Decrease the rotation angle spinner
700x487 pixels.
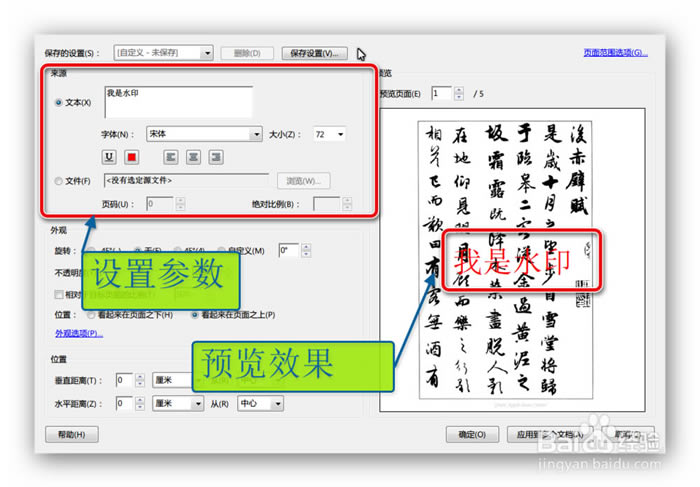tap(306, 254)
